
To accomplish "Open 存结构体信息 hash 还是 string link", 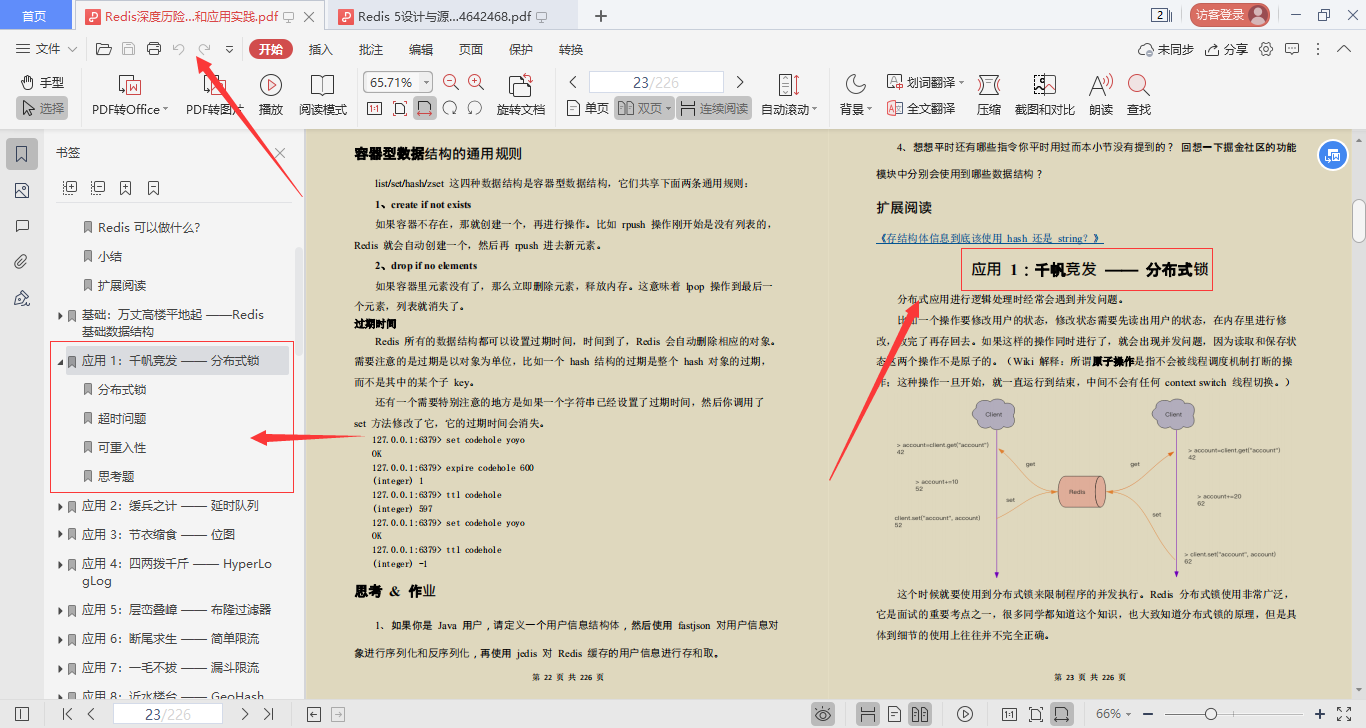I will 990,238.
